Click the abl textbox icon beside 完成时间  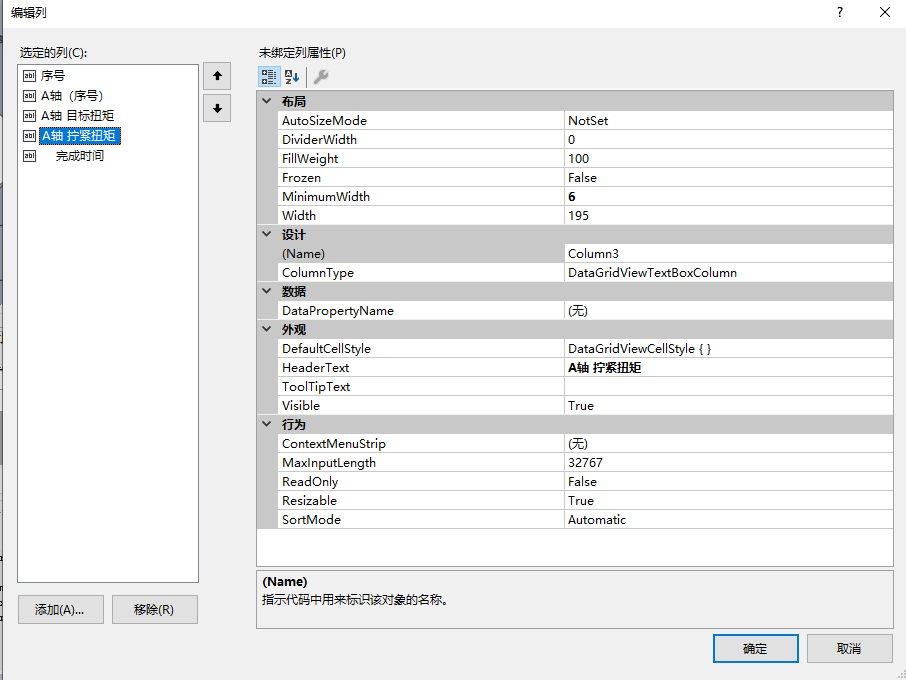pyautogui.click(x=29, y=155)
